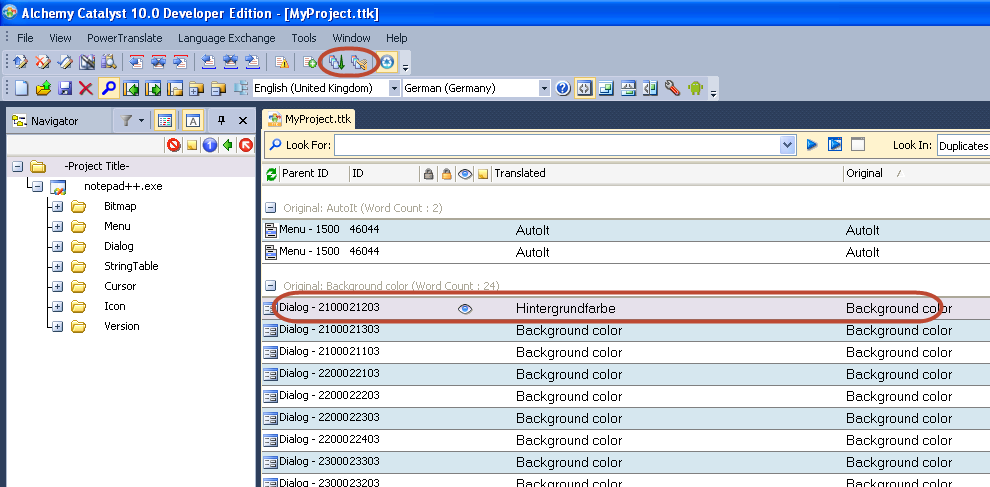Click the red no-entry icon in Navigator

pos(174,146)
